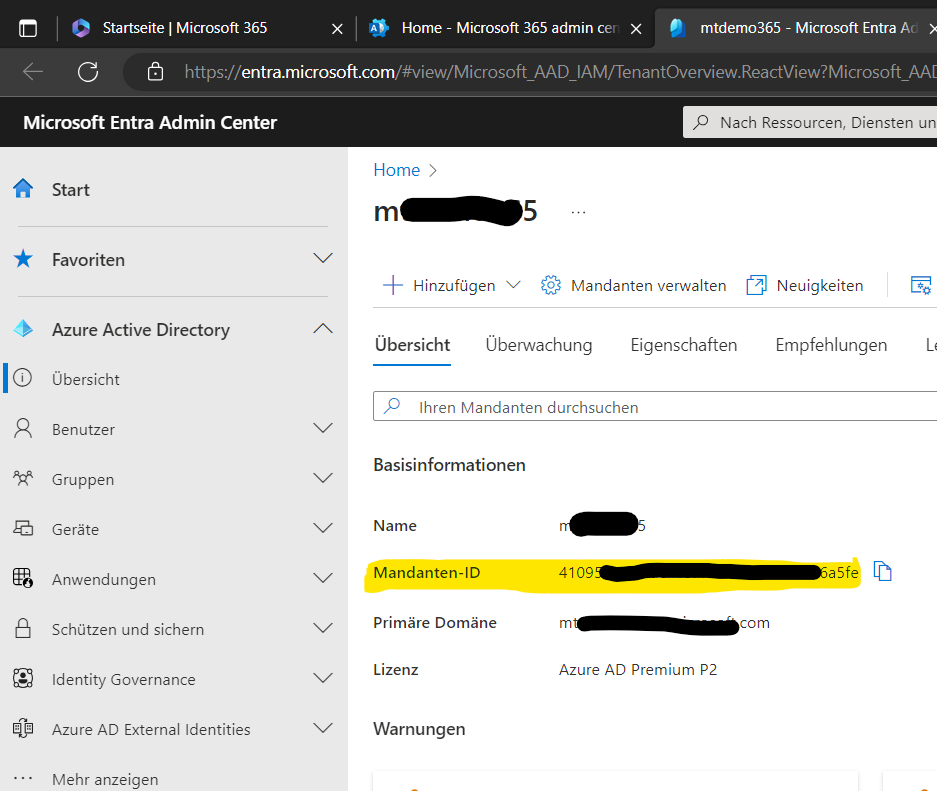Click the browser reload page icon
The image size is (937, 791).
click(x=88, y=71)
